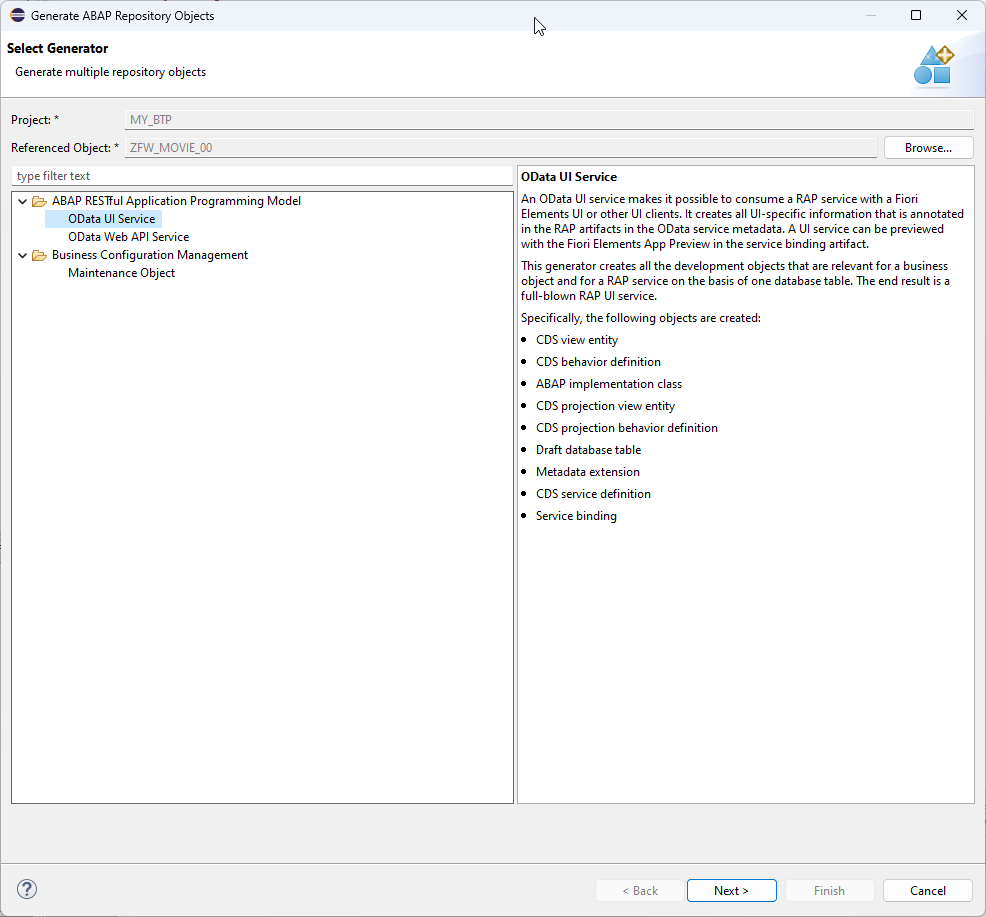The image size is (986, 917).
Task: Select Business Configuration Management row
Action: [x=150, y=255]
